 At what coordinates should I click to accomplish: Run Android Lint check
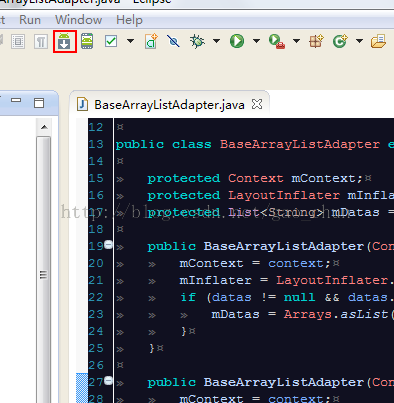[111, 41]
